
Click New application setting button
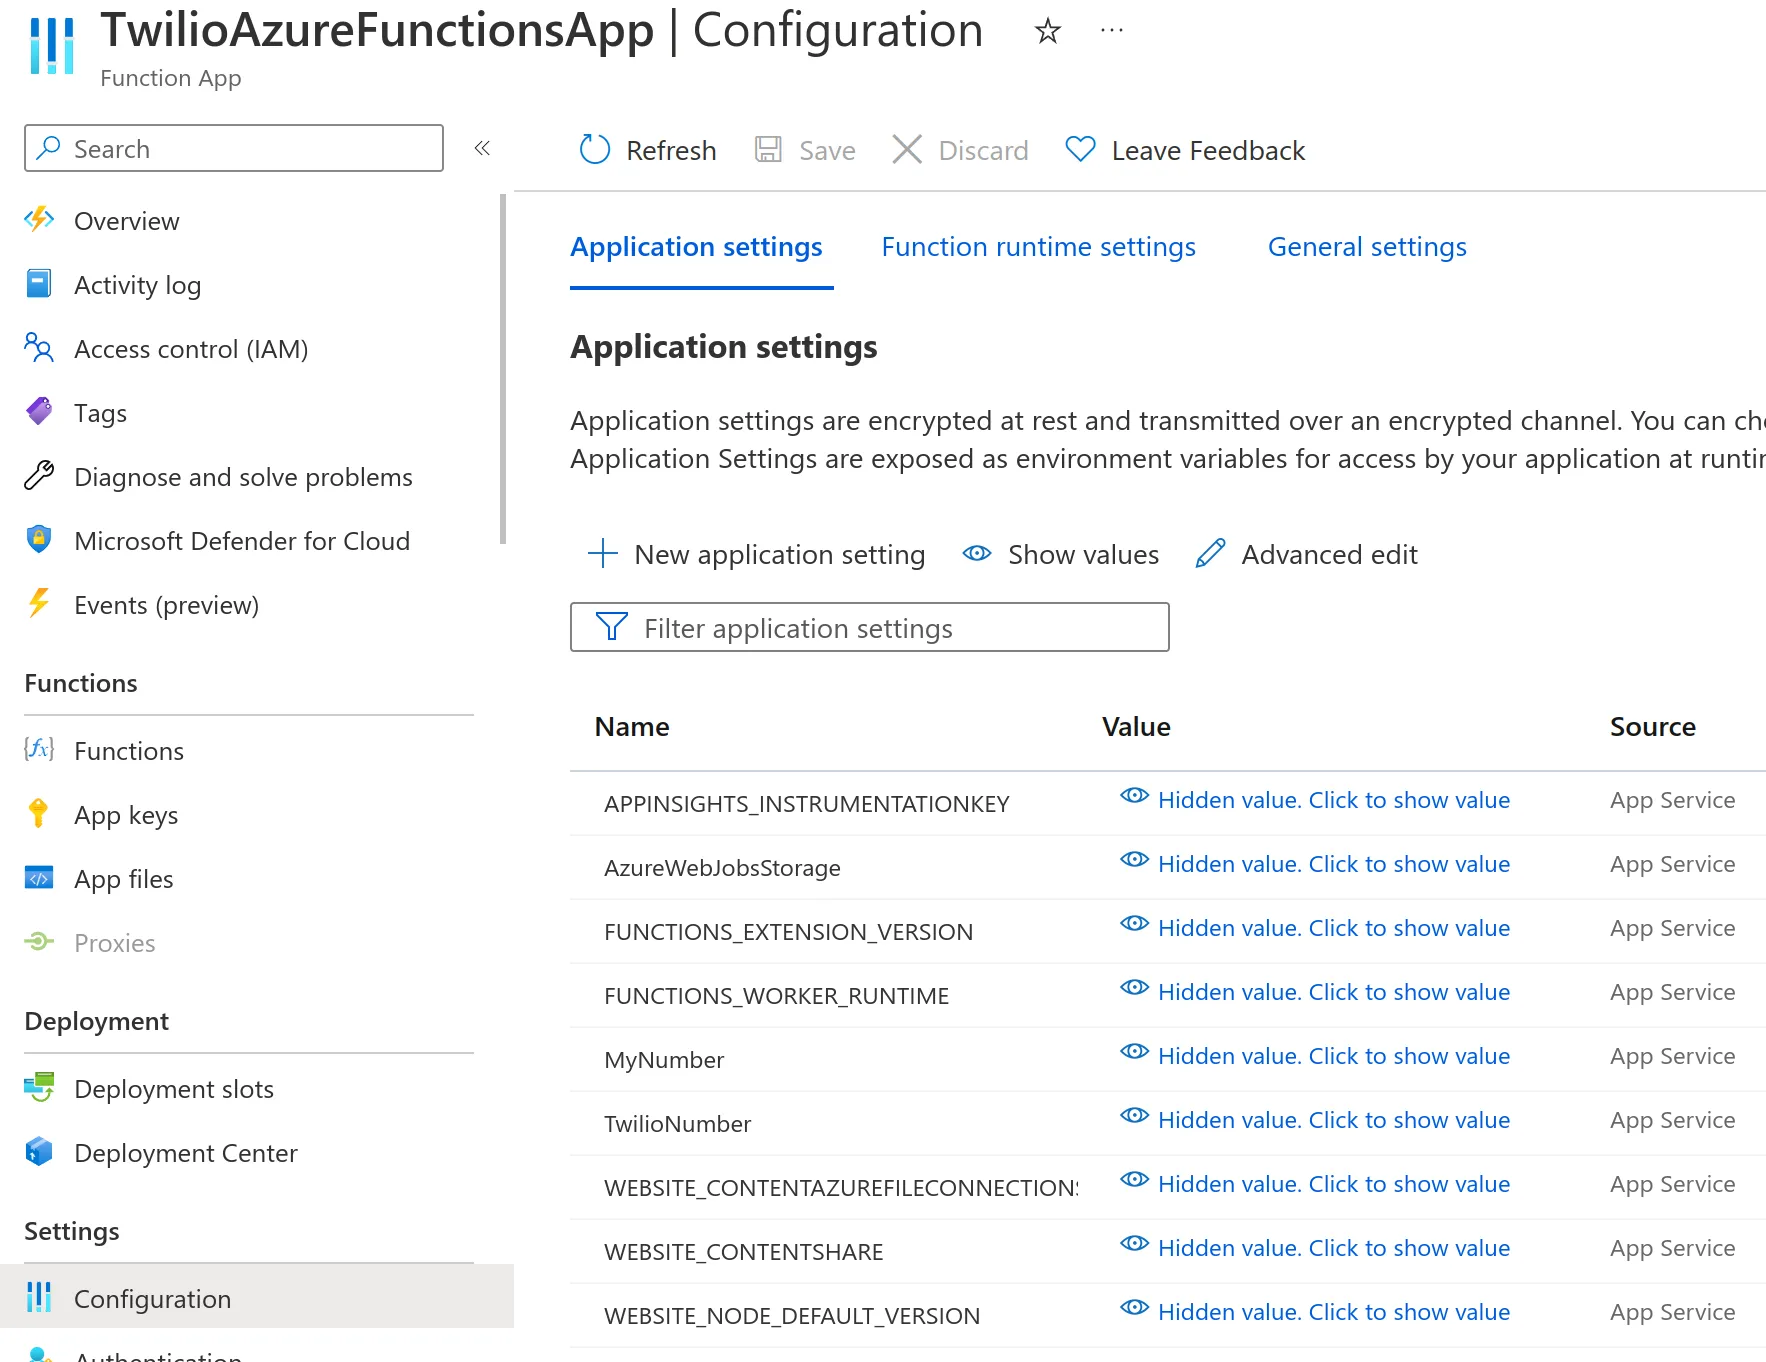pyautogui.click(x=756, y=554)
